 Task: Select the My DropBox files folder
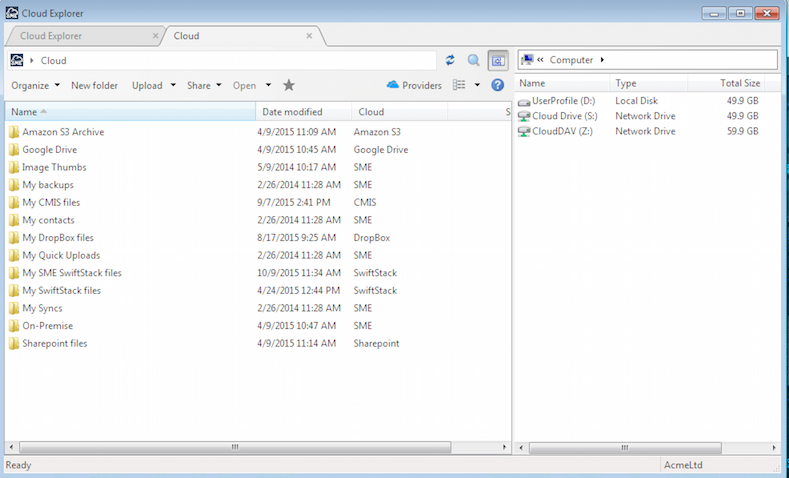[57, 238]
